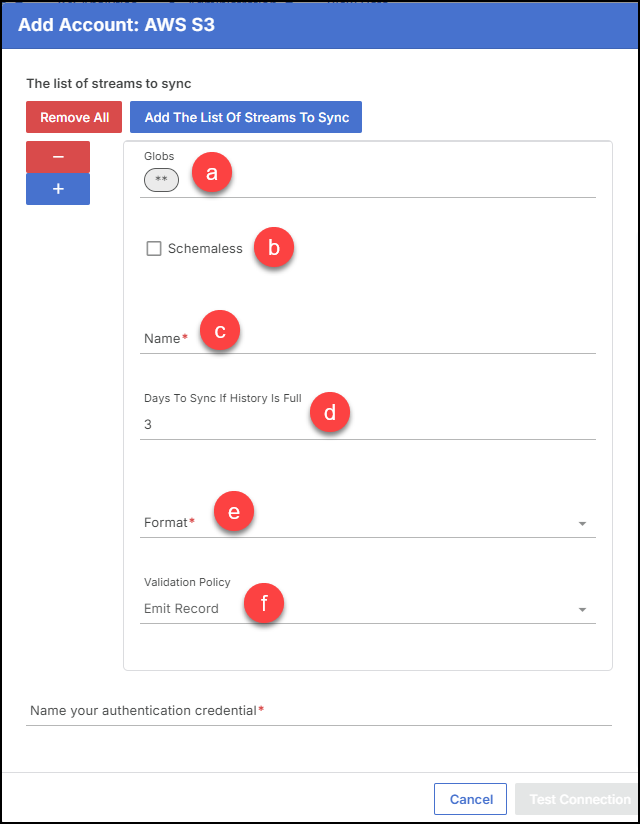Enable the Schemaless checkbox
The image size is (640, 824).
click(154, 249)
